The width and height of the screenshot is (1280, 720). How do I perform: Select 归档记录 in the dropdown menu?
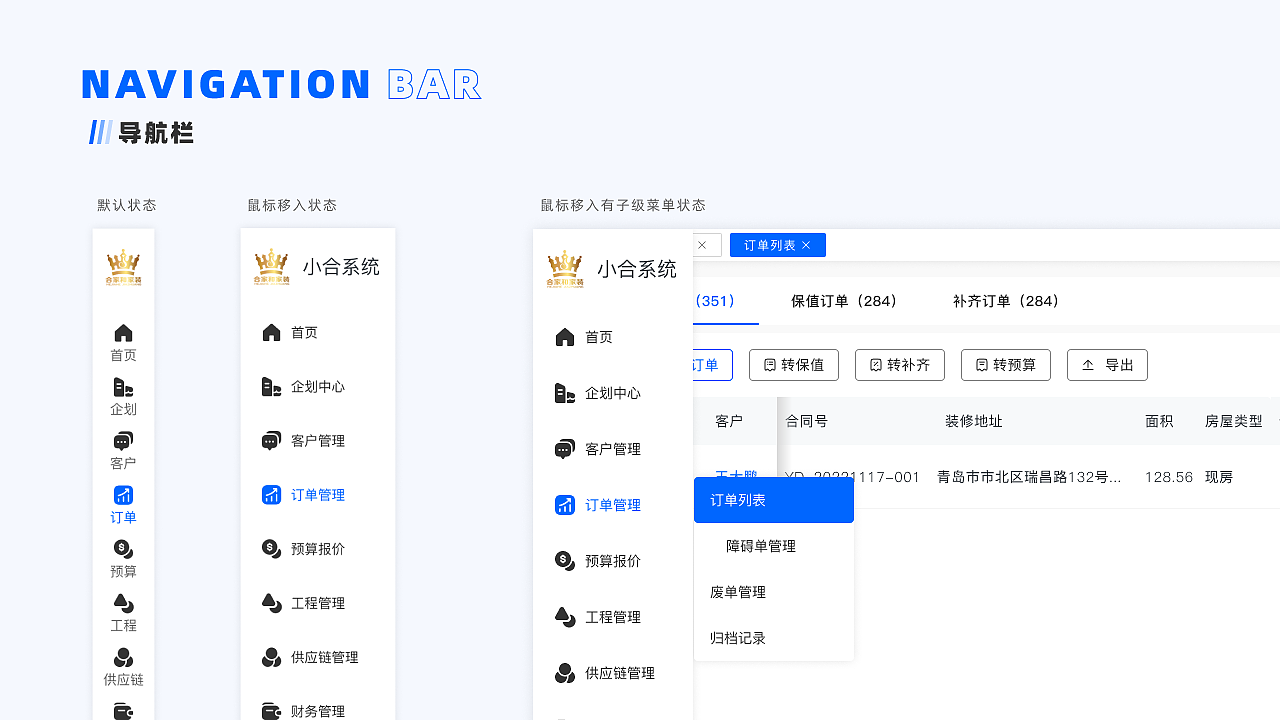[737, 637]
